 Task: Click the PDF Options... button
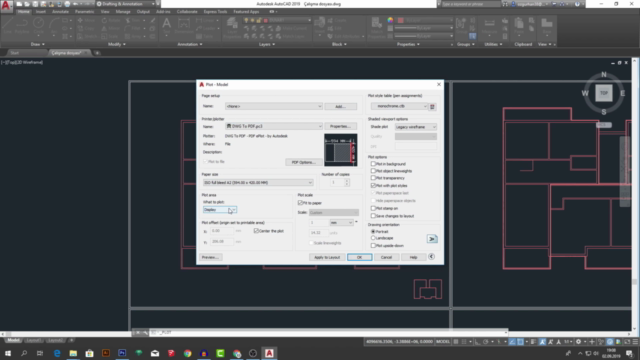click(303, 162)
